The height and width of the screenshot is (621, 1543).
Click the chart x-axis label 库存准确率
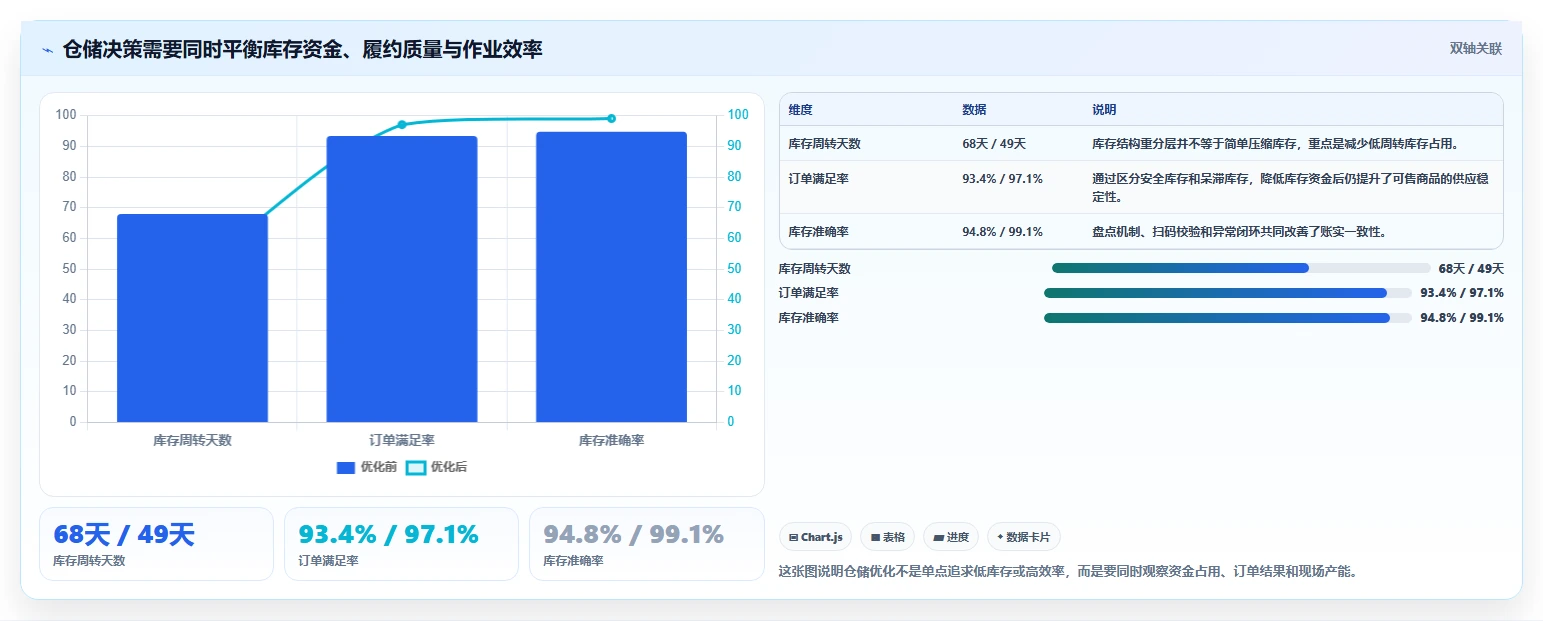611,440
